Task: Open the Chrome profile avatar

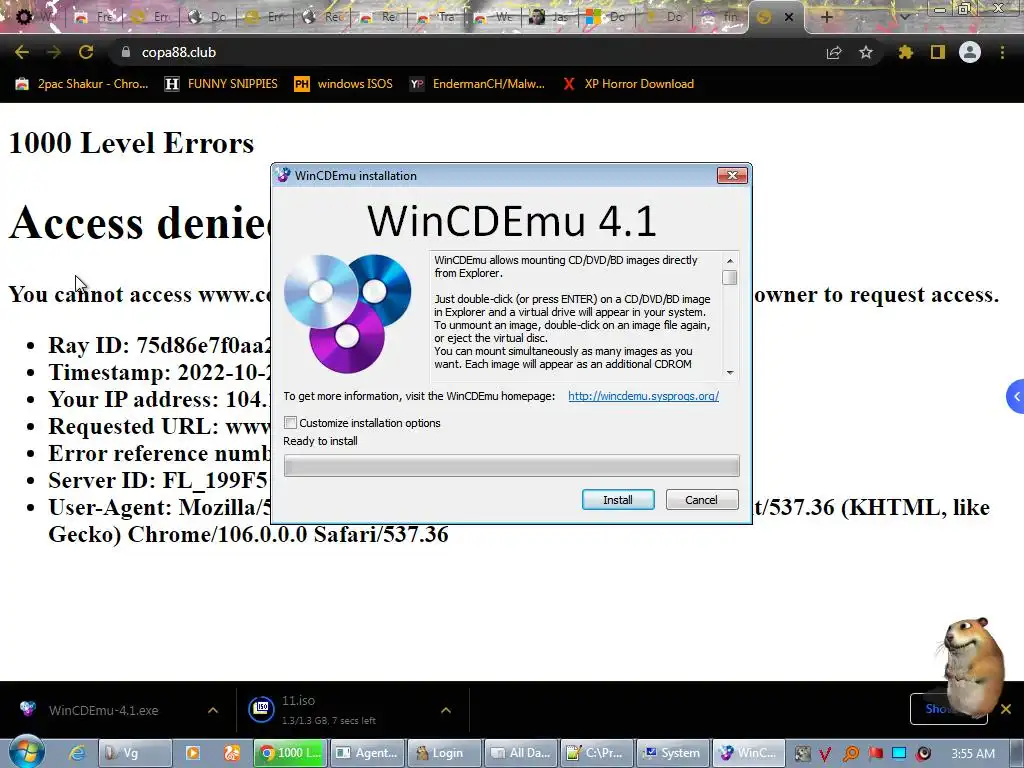Action: [x=970, y=52]
